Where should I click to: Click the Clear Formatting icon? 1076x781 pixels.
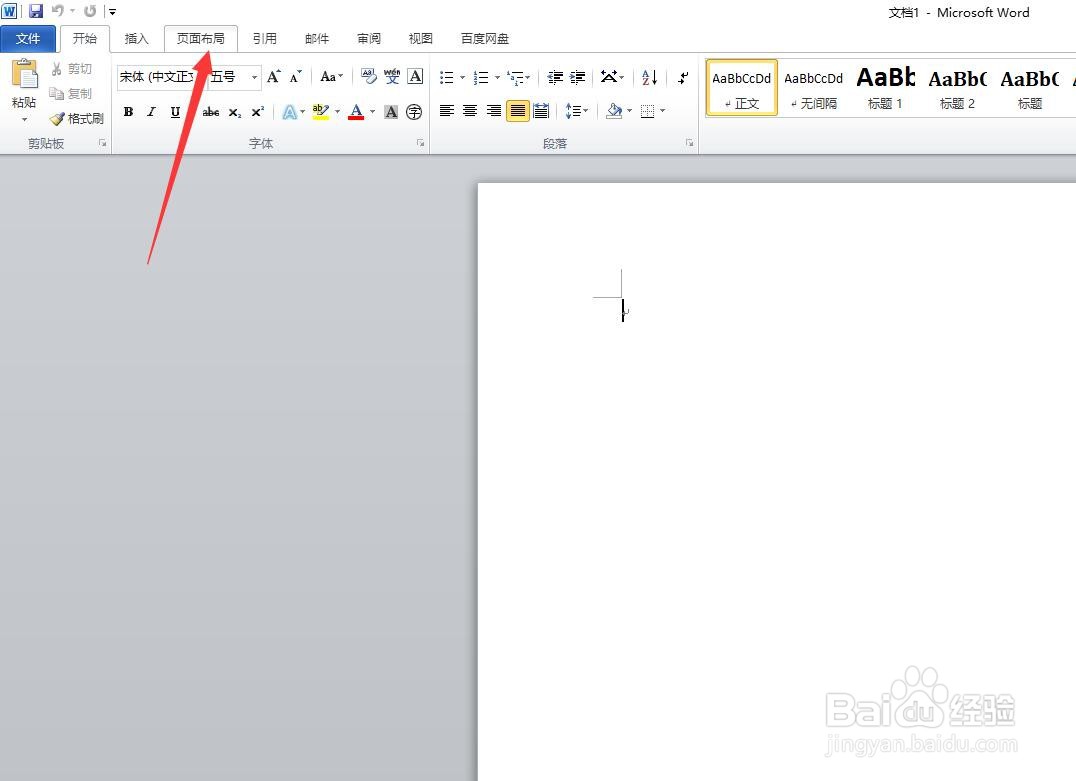point(369,76)
